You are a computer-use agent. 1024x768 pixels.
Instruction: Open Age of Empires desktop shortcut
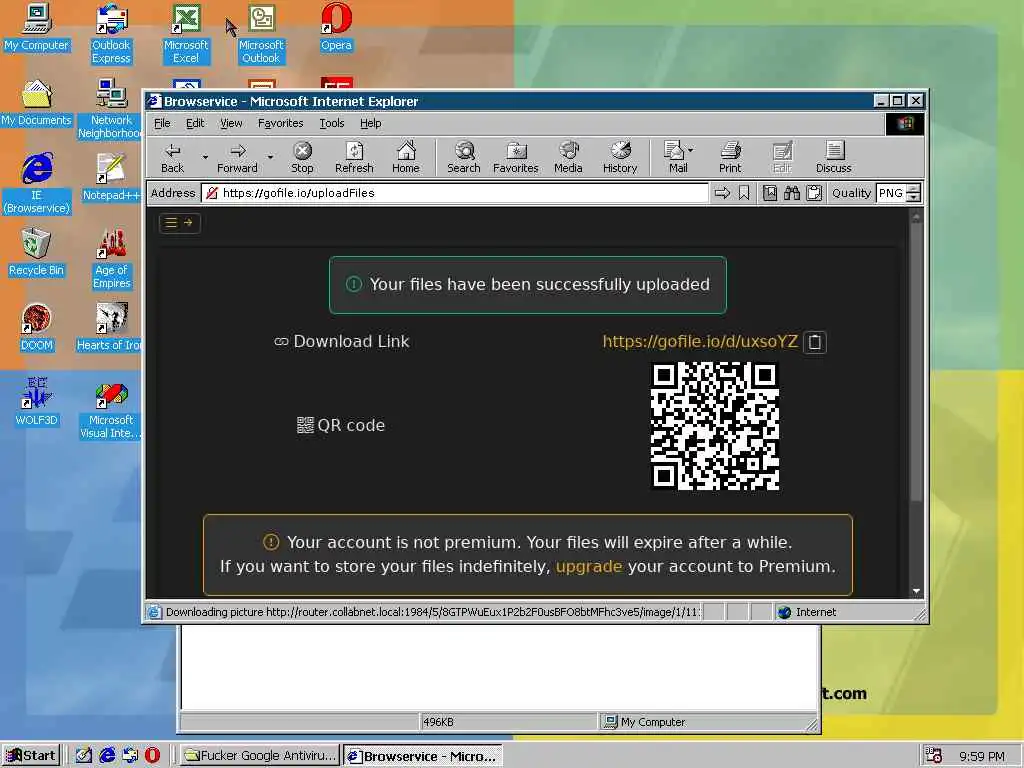(x=112, y=259)
